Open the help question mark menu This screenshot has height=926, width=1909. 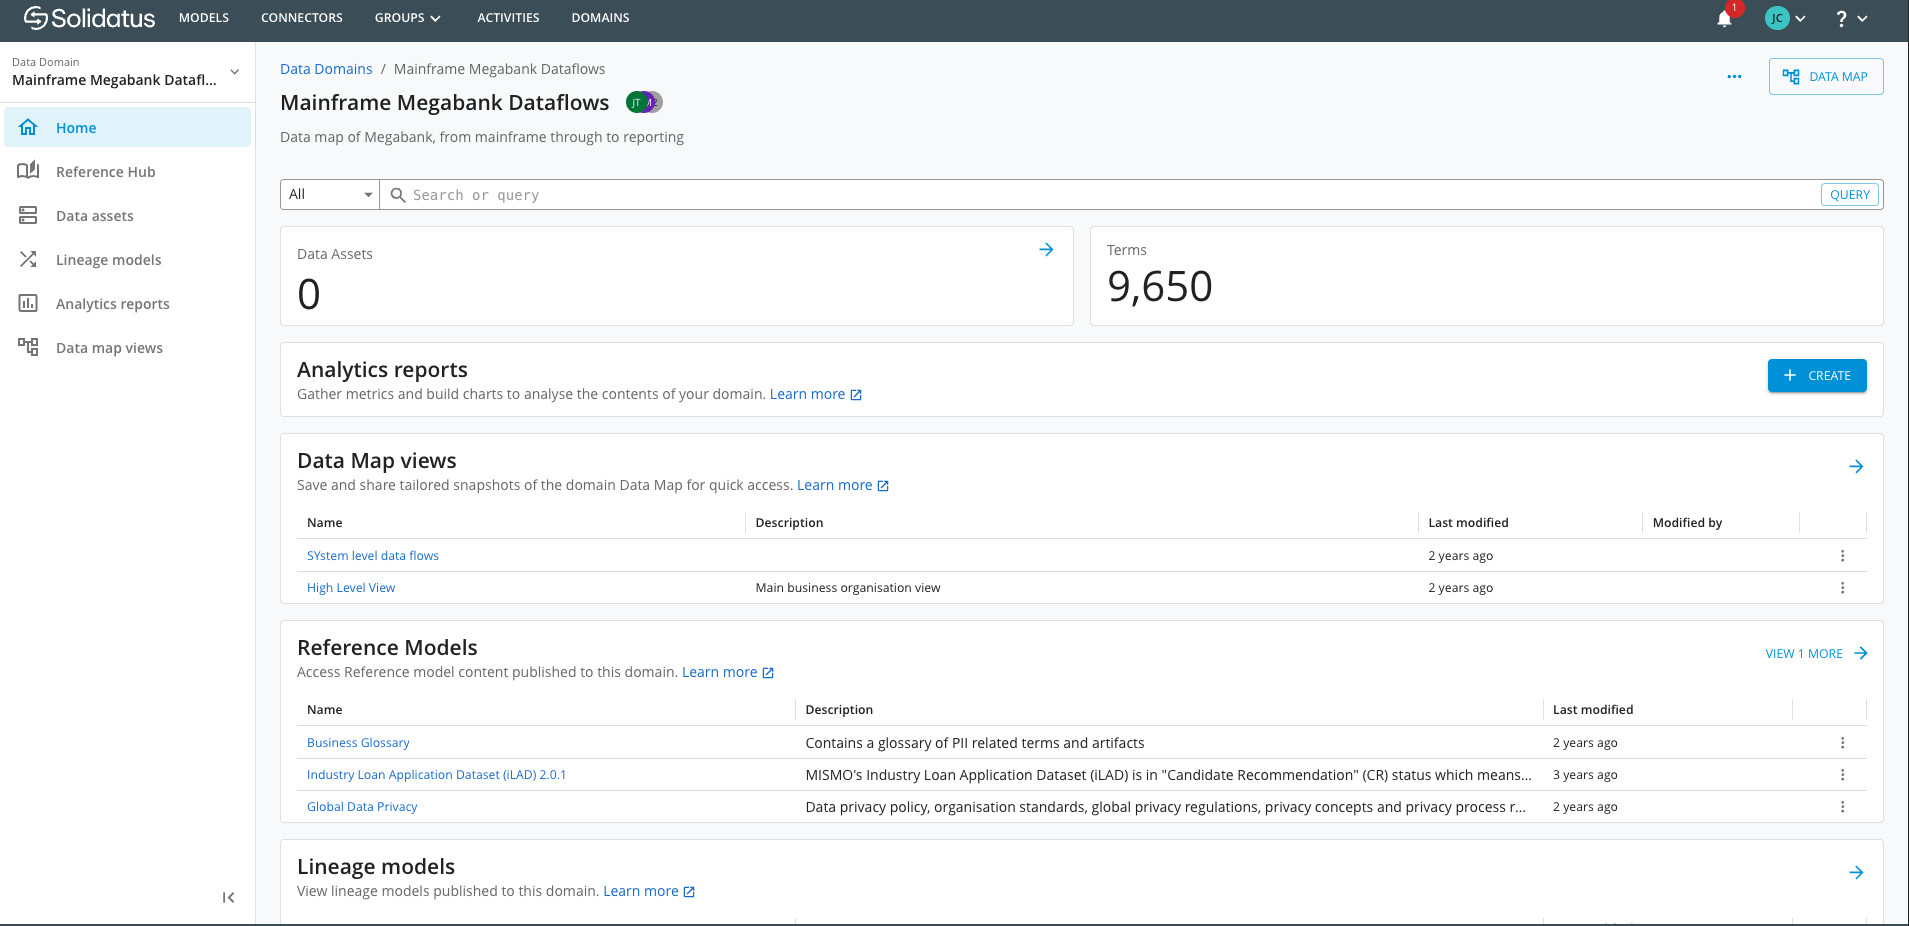(1851, 18)
